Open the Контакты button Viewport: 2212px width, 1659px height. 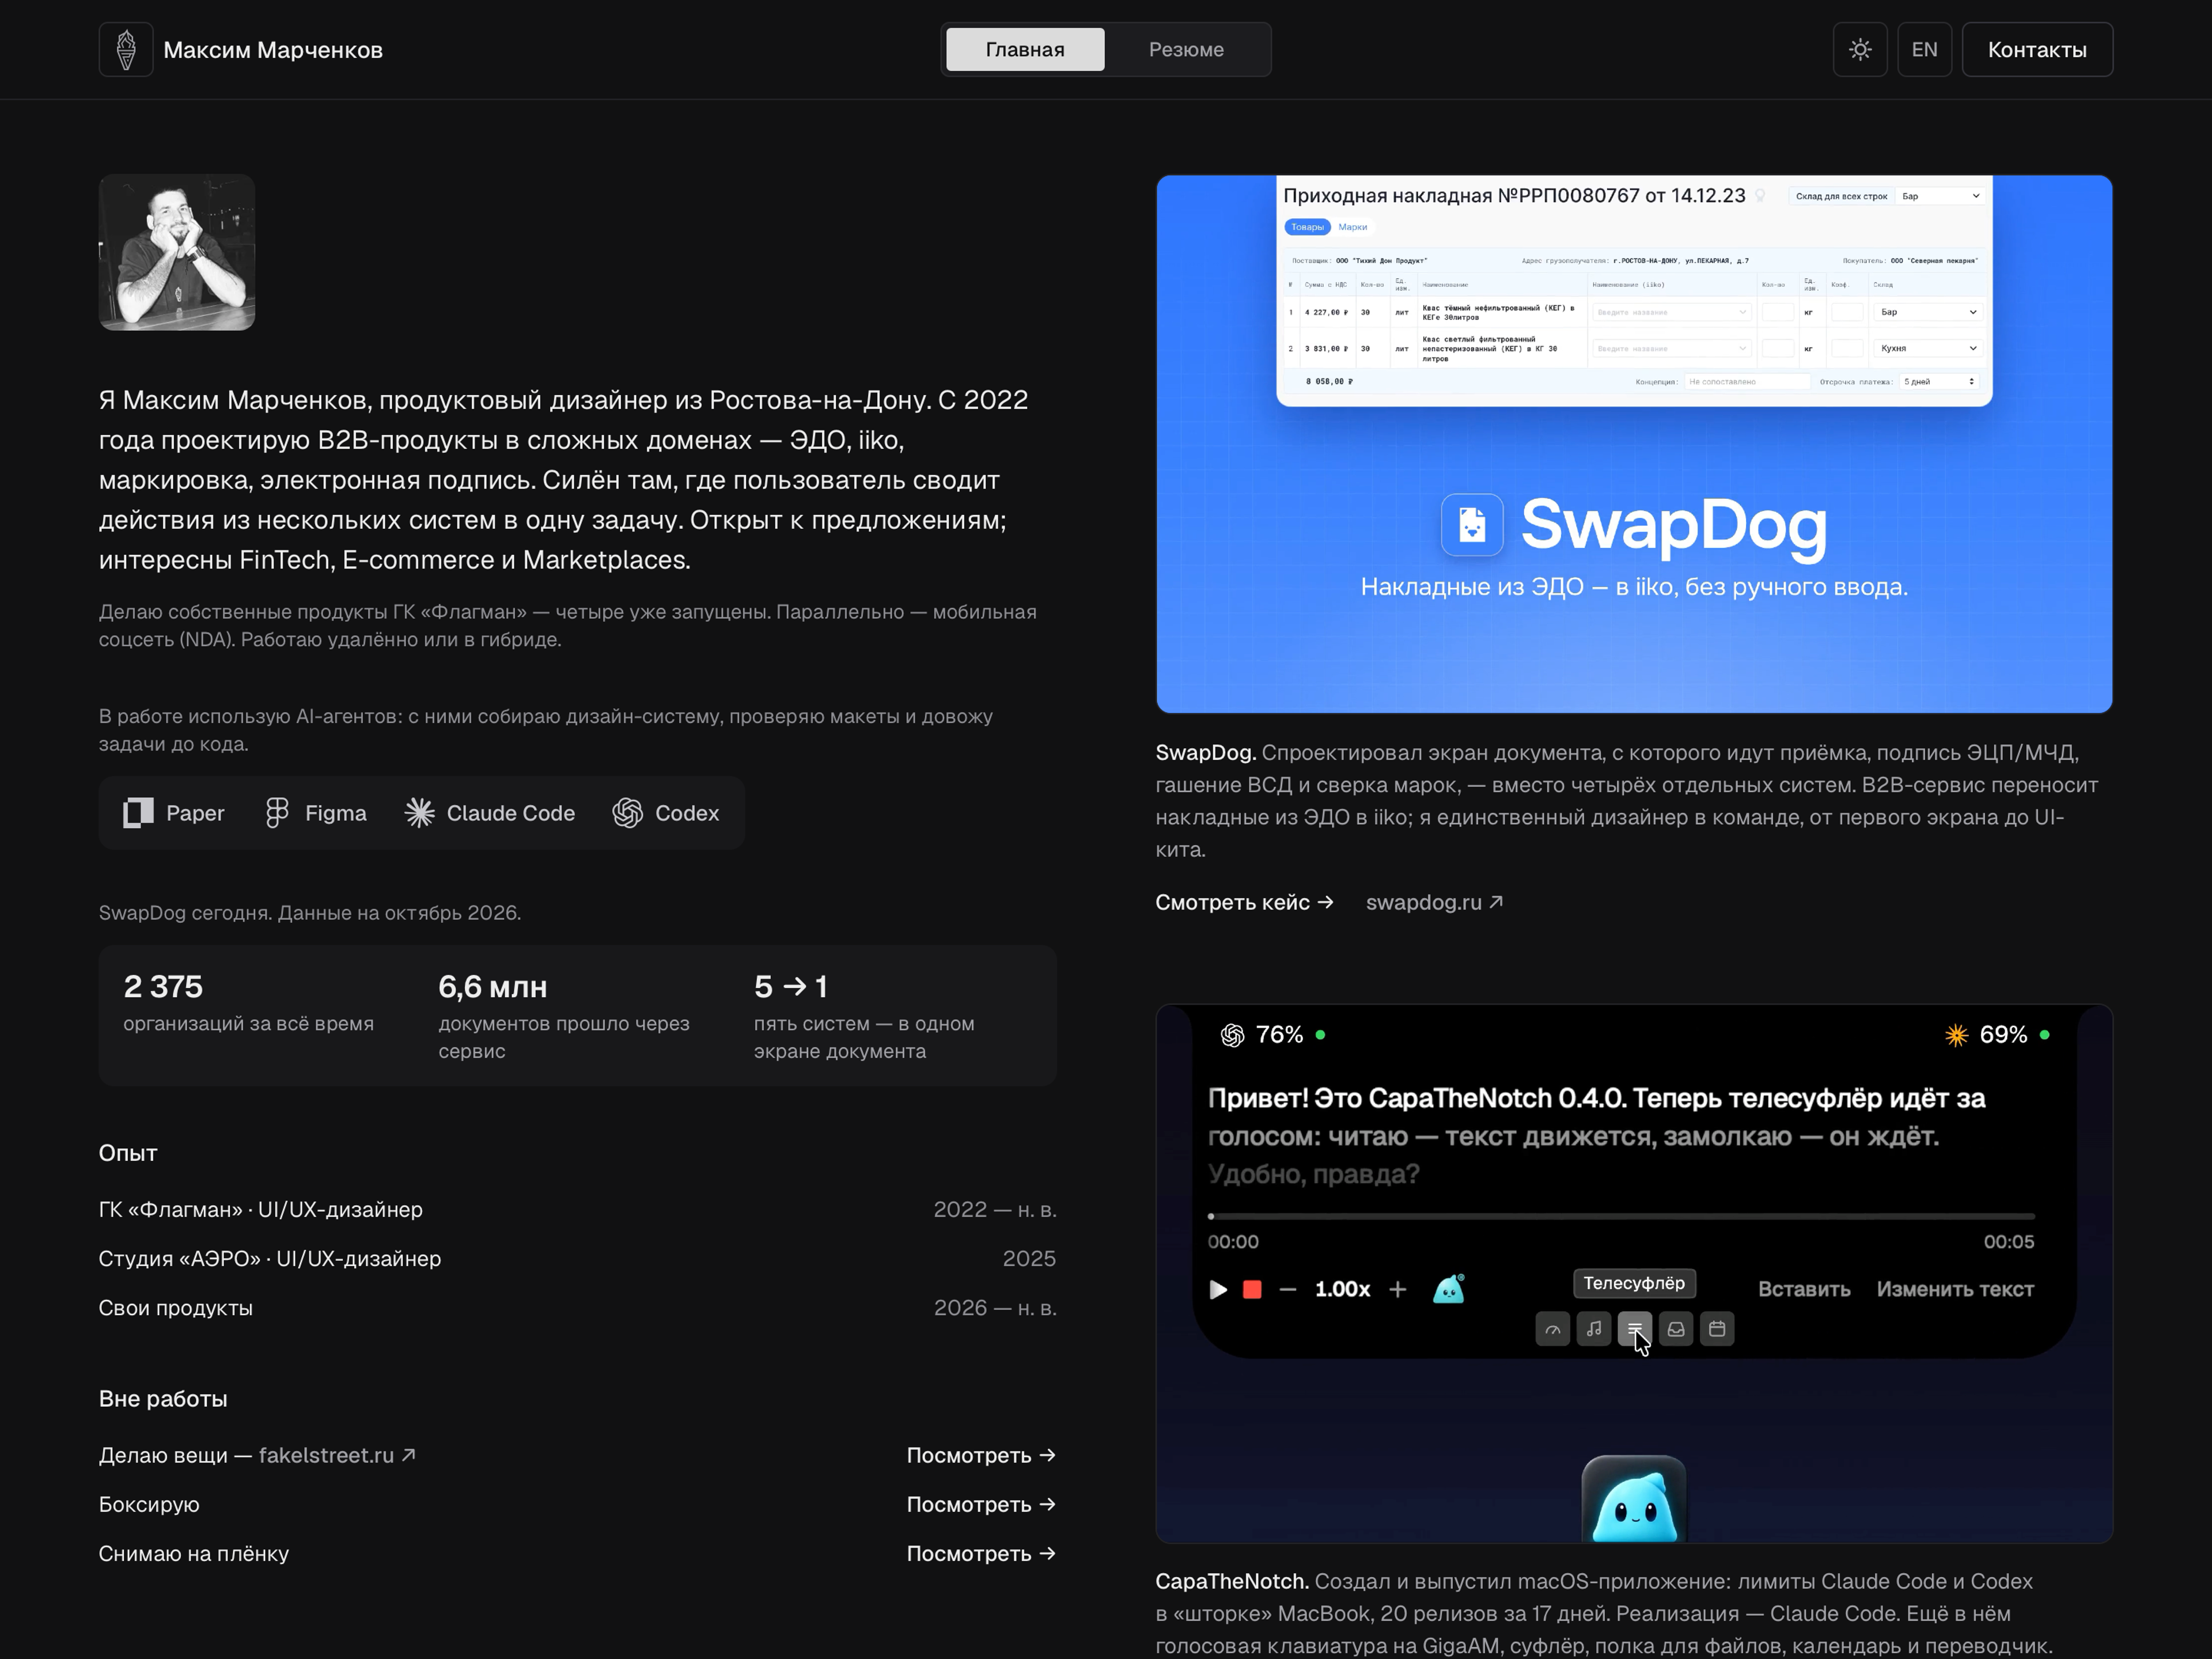tap(2037, 49)
